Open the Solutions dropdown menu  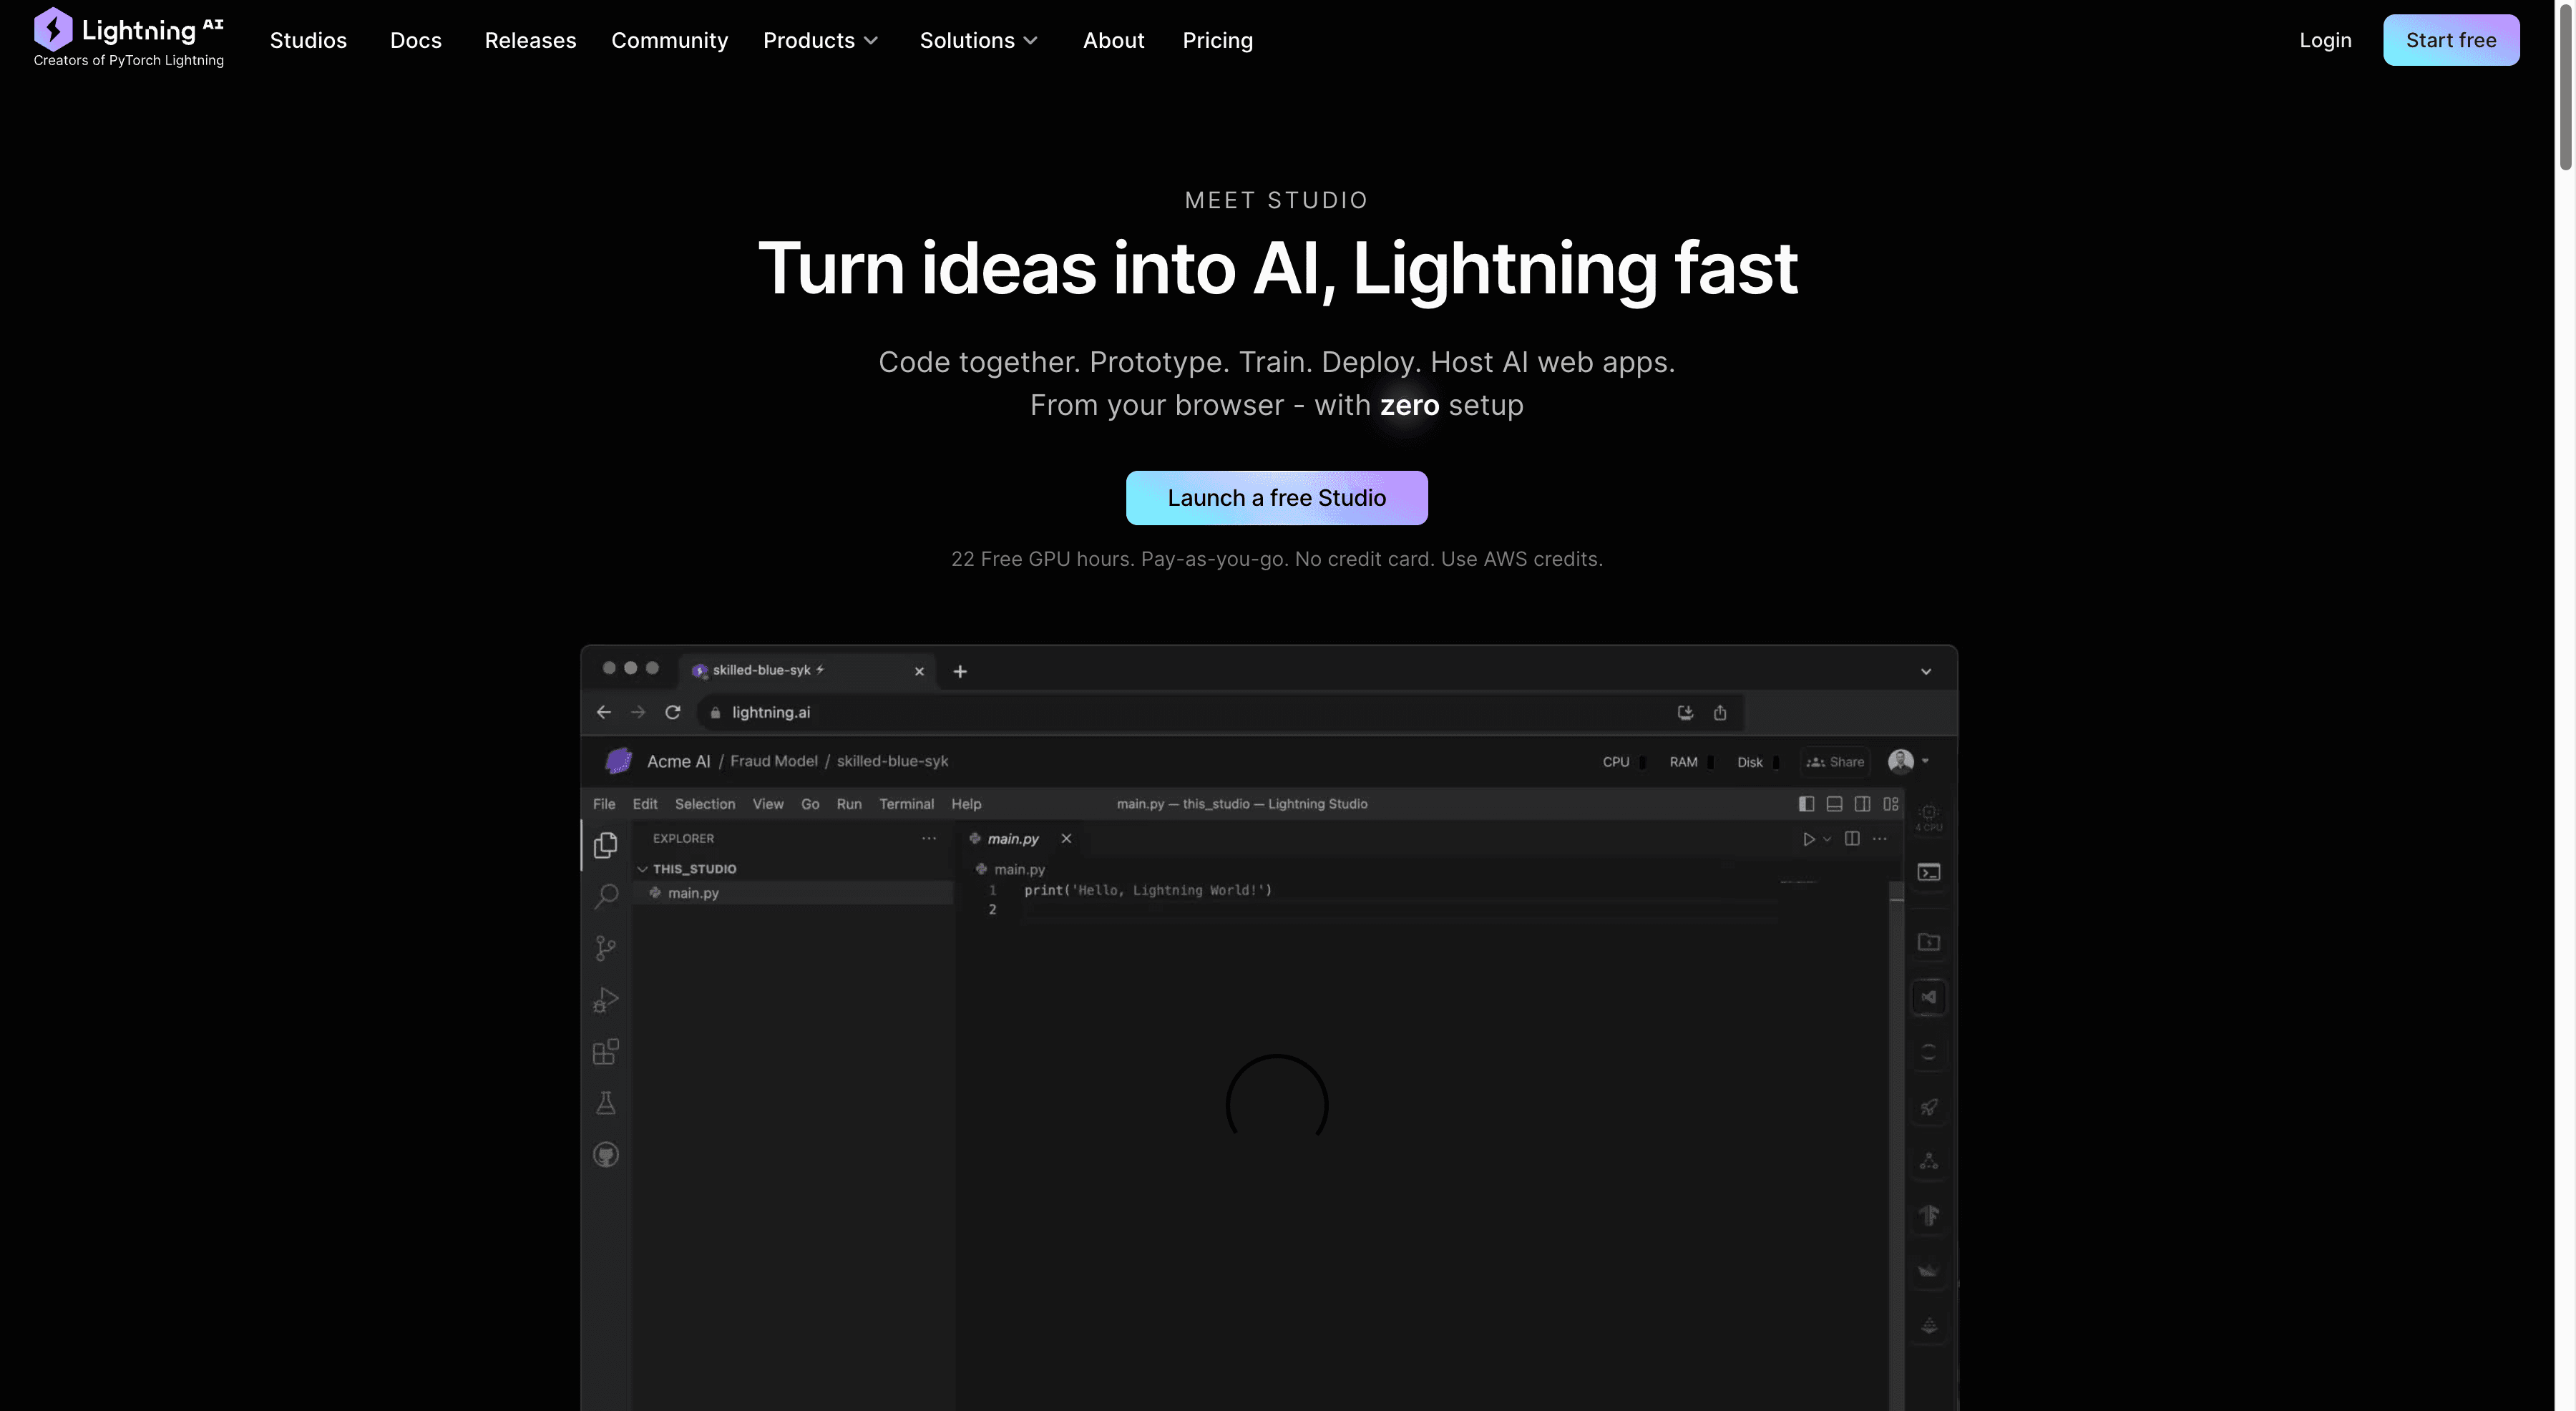pyautogui.click(x=976, y=38)
